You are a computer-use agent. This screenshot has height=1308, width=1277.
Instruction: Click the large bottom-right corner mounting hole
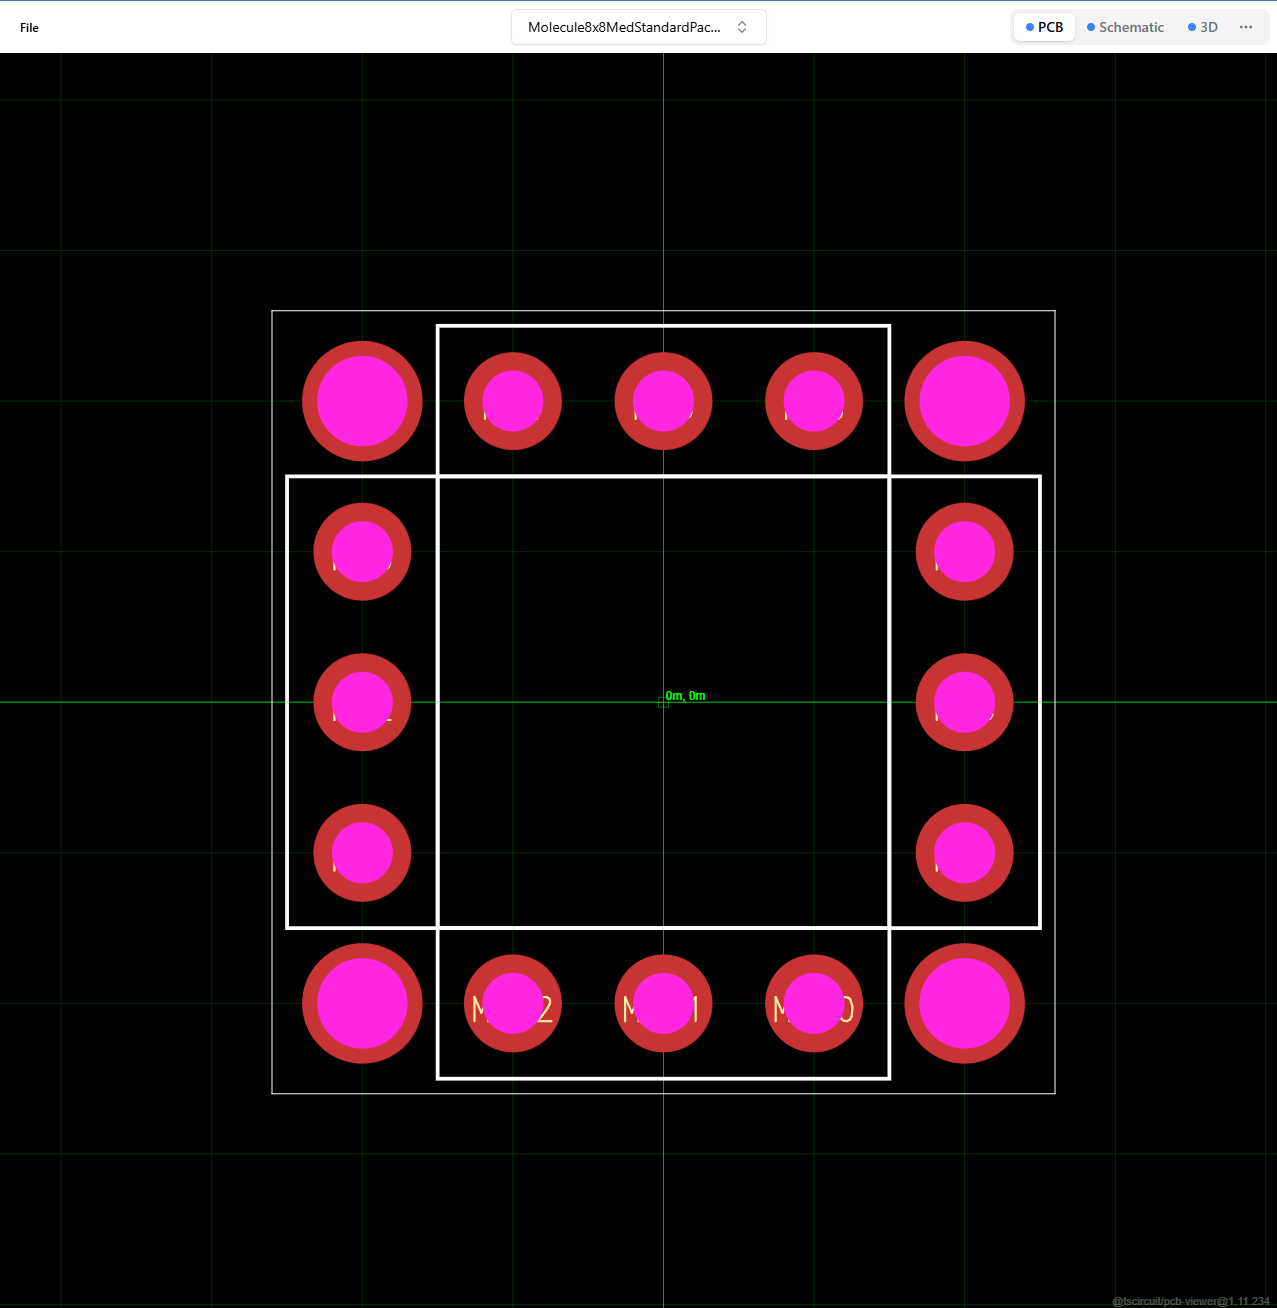[965, 1004]
